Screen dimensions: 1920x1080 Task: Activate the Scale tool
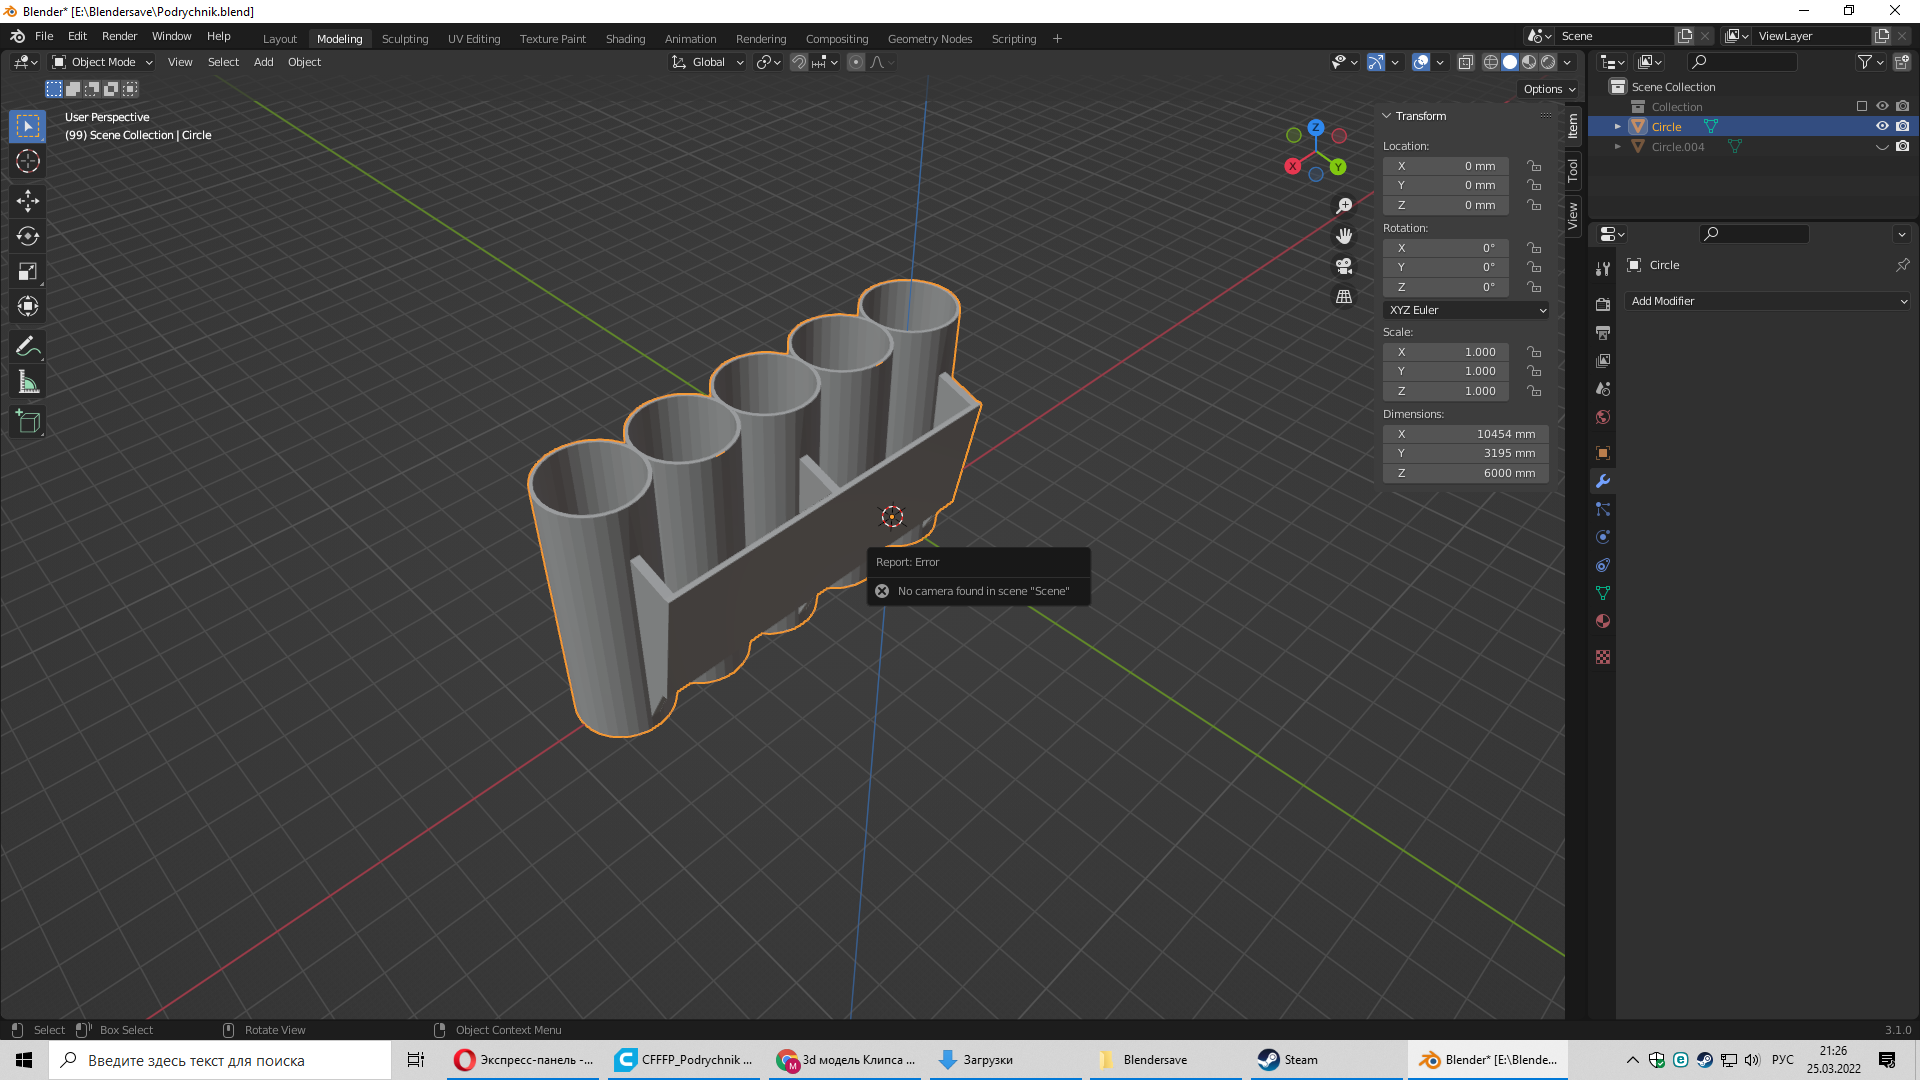tap(28, 271)
